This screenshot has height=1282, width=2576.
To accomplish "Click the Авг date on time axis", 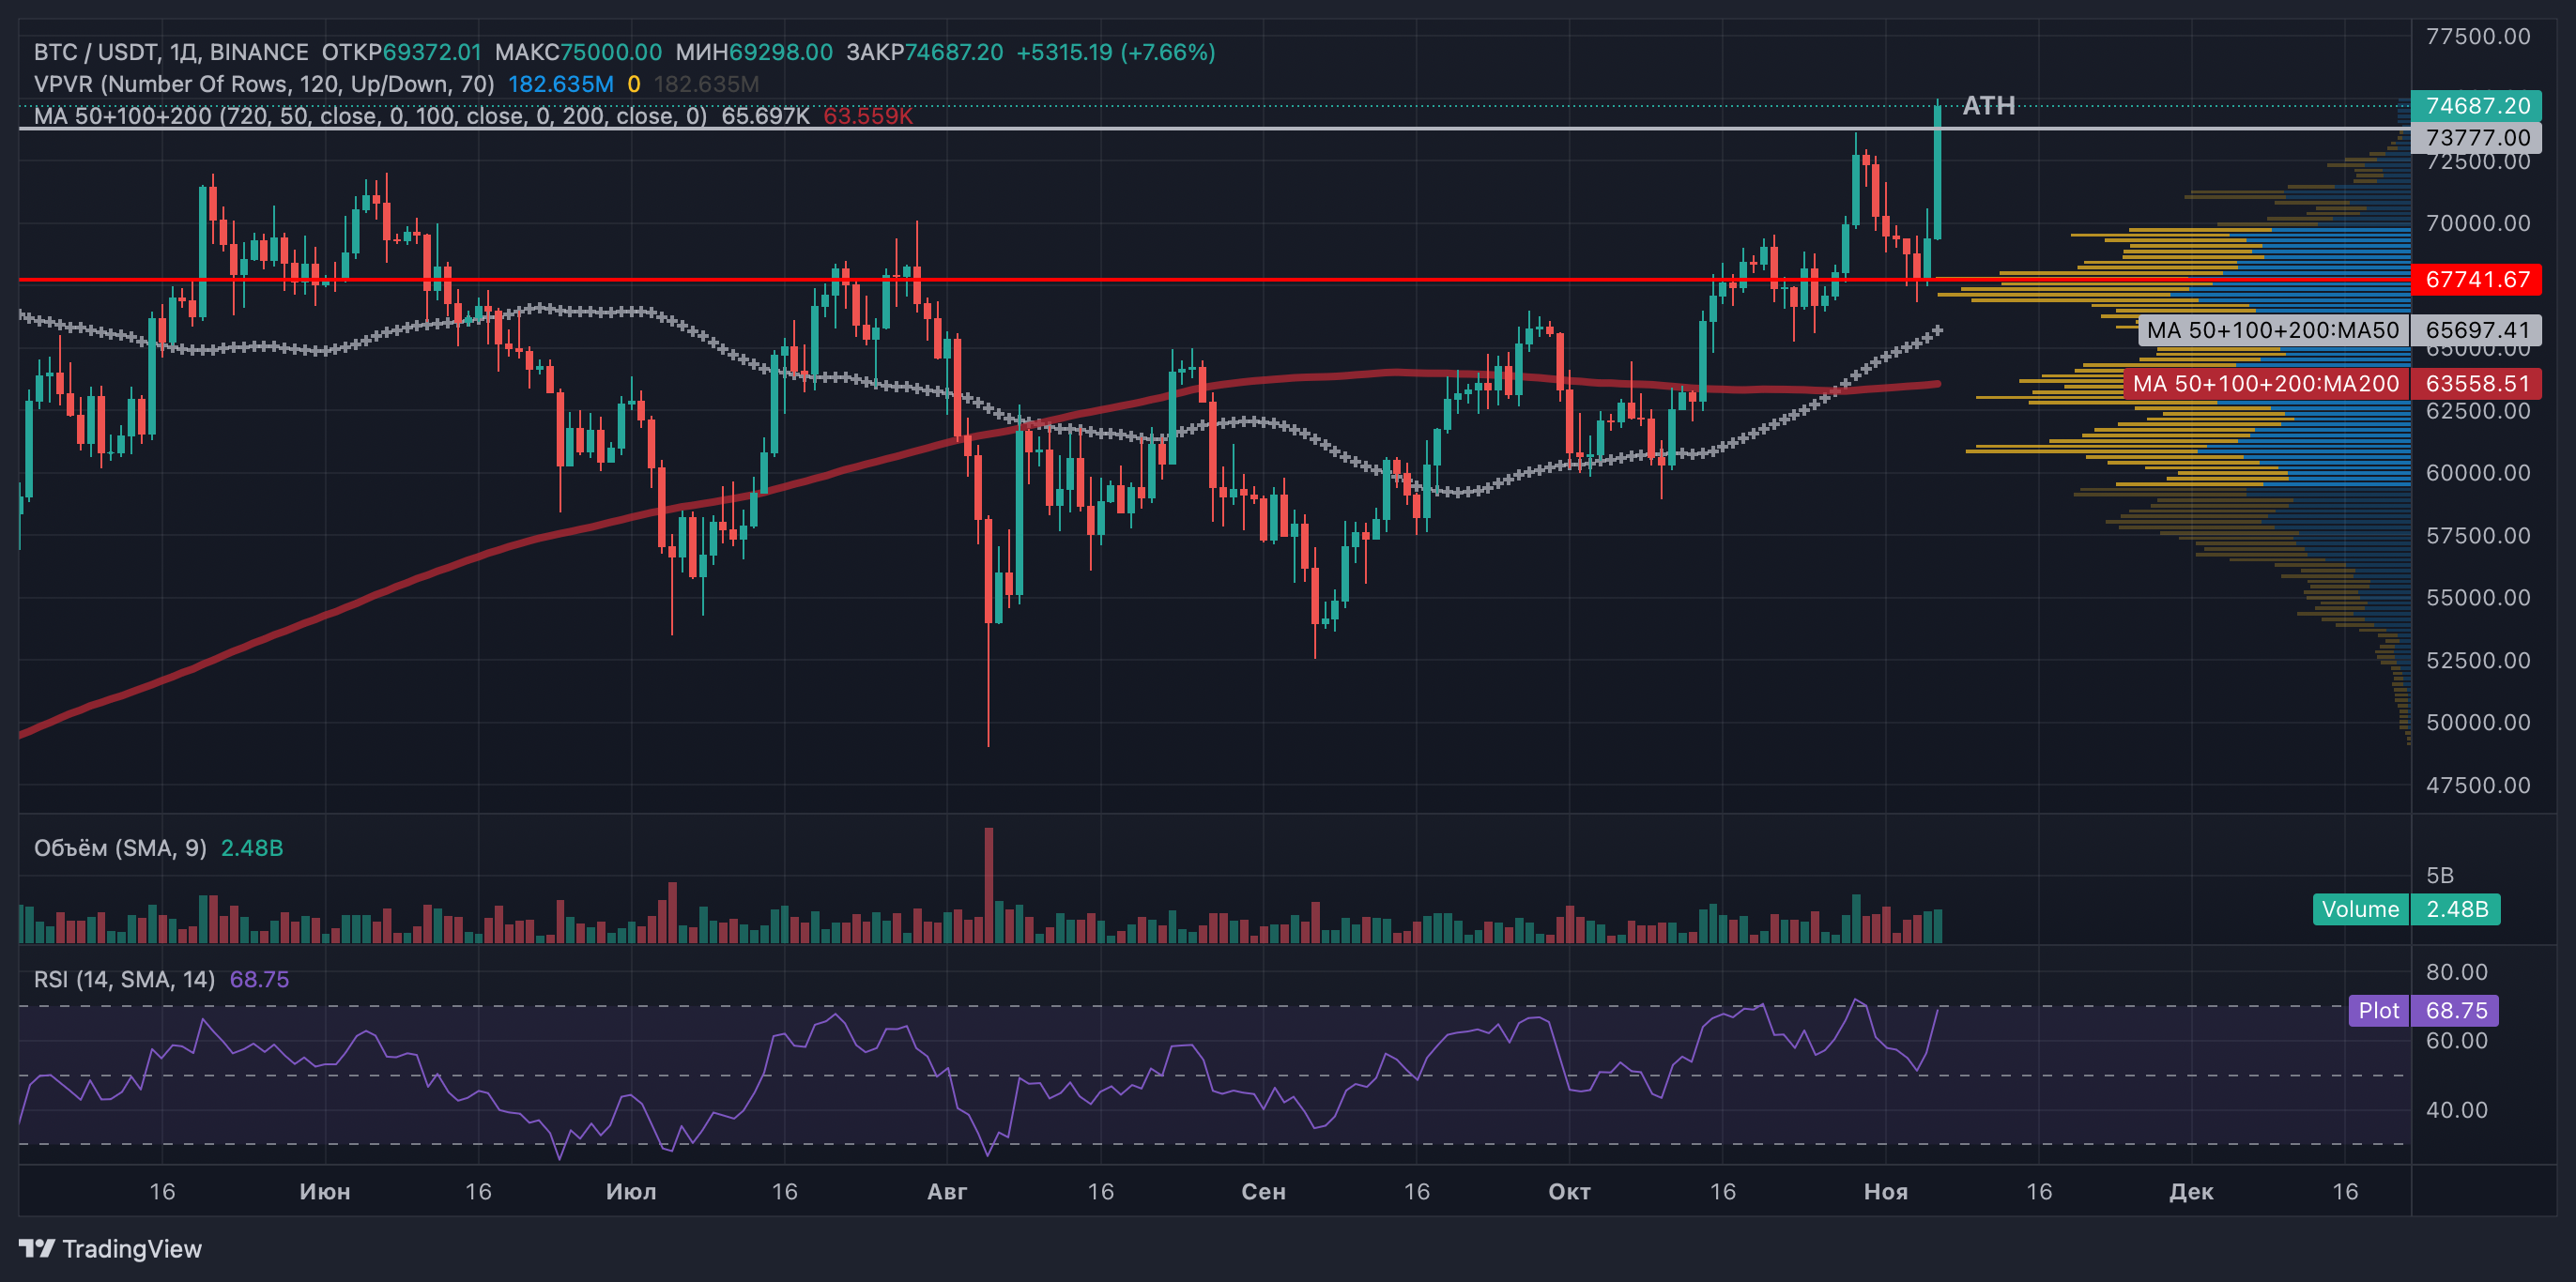I will pyautogui.click(x=946, y=1192).
